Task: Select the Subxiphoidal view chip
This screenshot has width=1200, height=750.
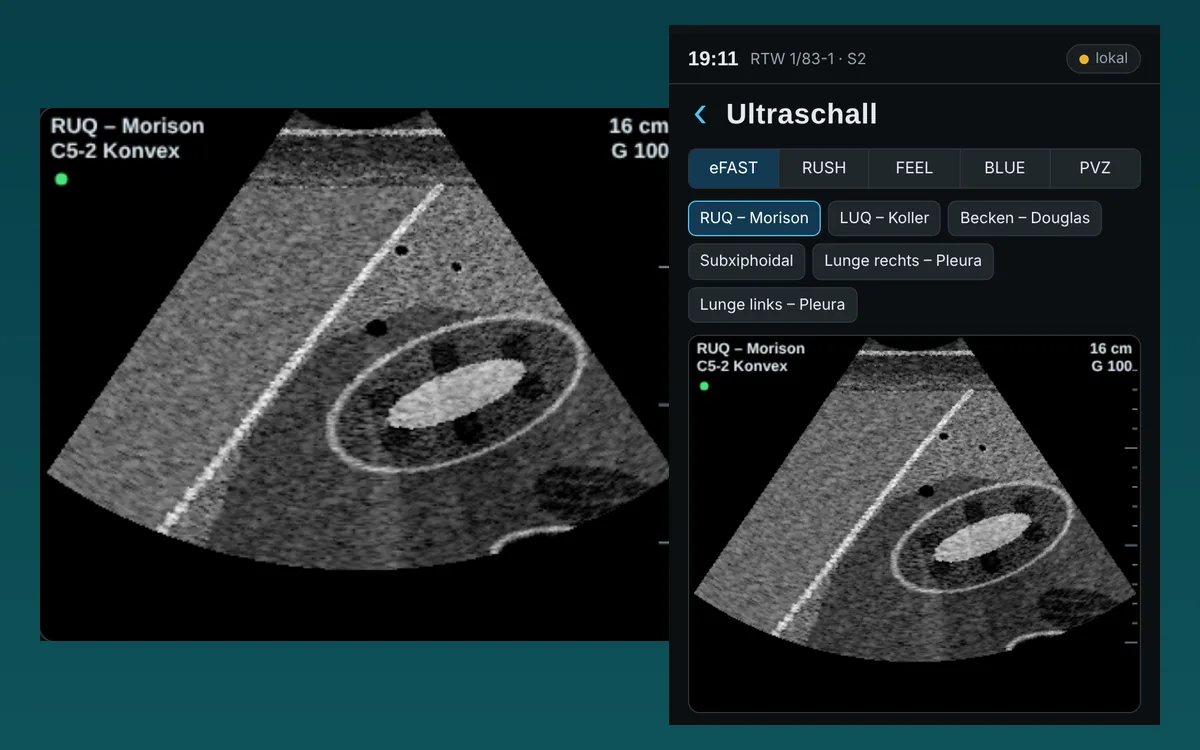Action: click(x=746, y=261)
